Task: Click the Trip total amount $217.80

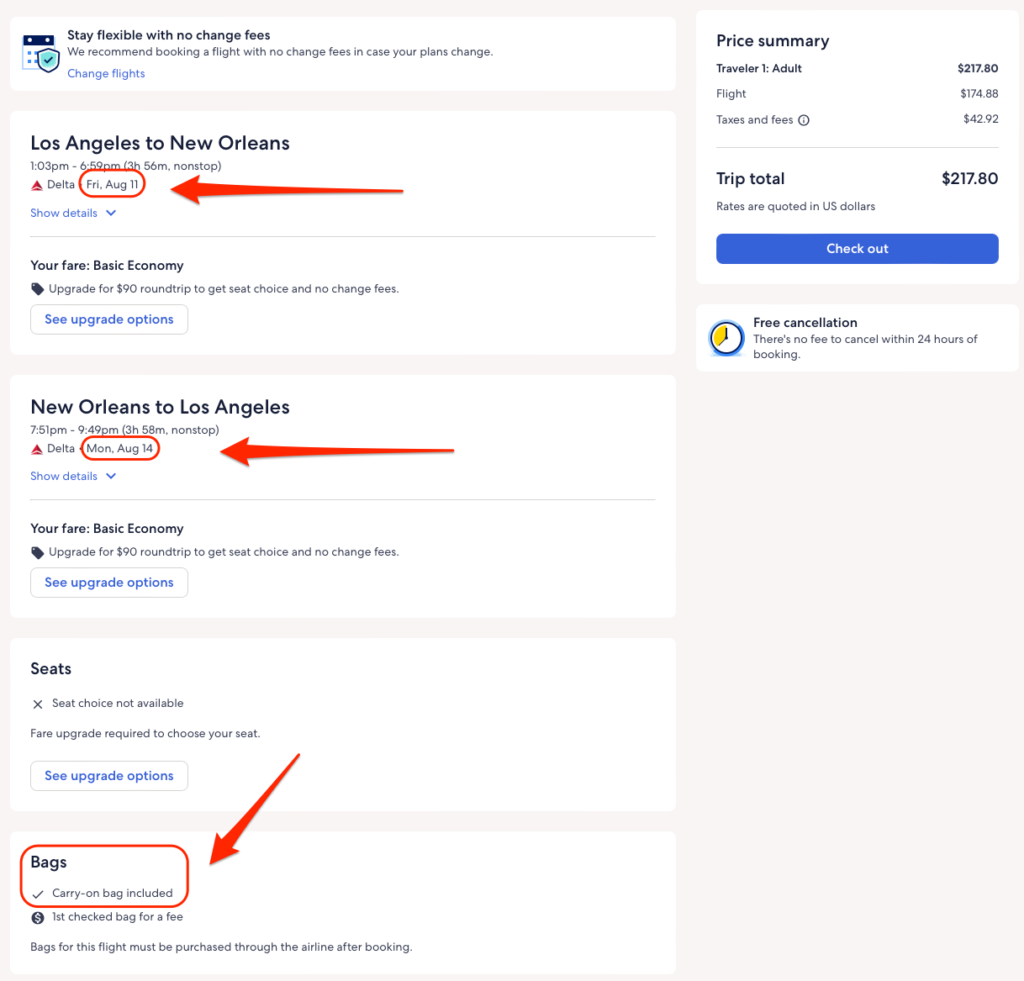Action: pyautogui.click(x=969, y=179)
